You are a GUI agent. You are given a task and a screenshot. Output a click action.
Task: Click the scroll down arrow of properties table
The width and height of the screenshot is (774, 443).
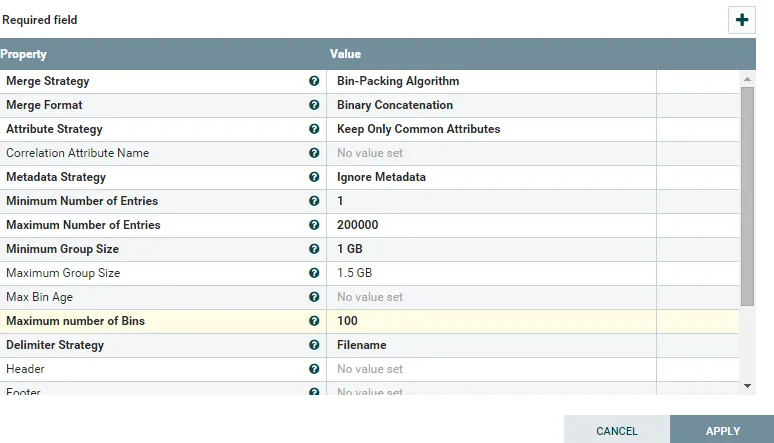click(747, 385)
